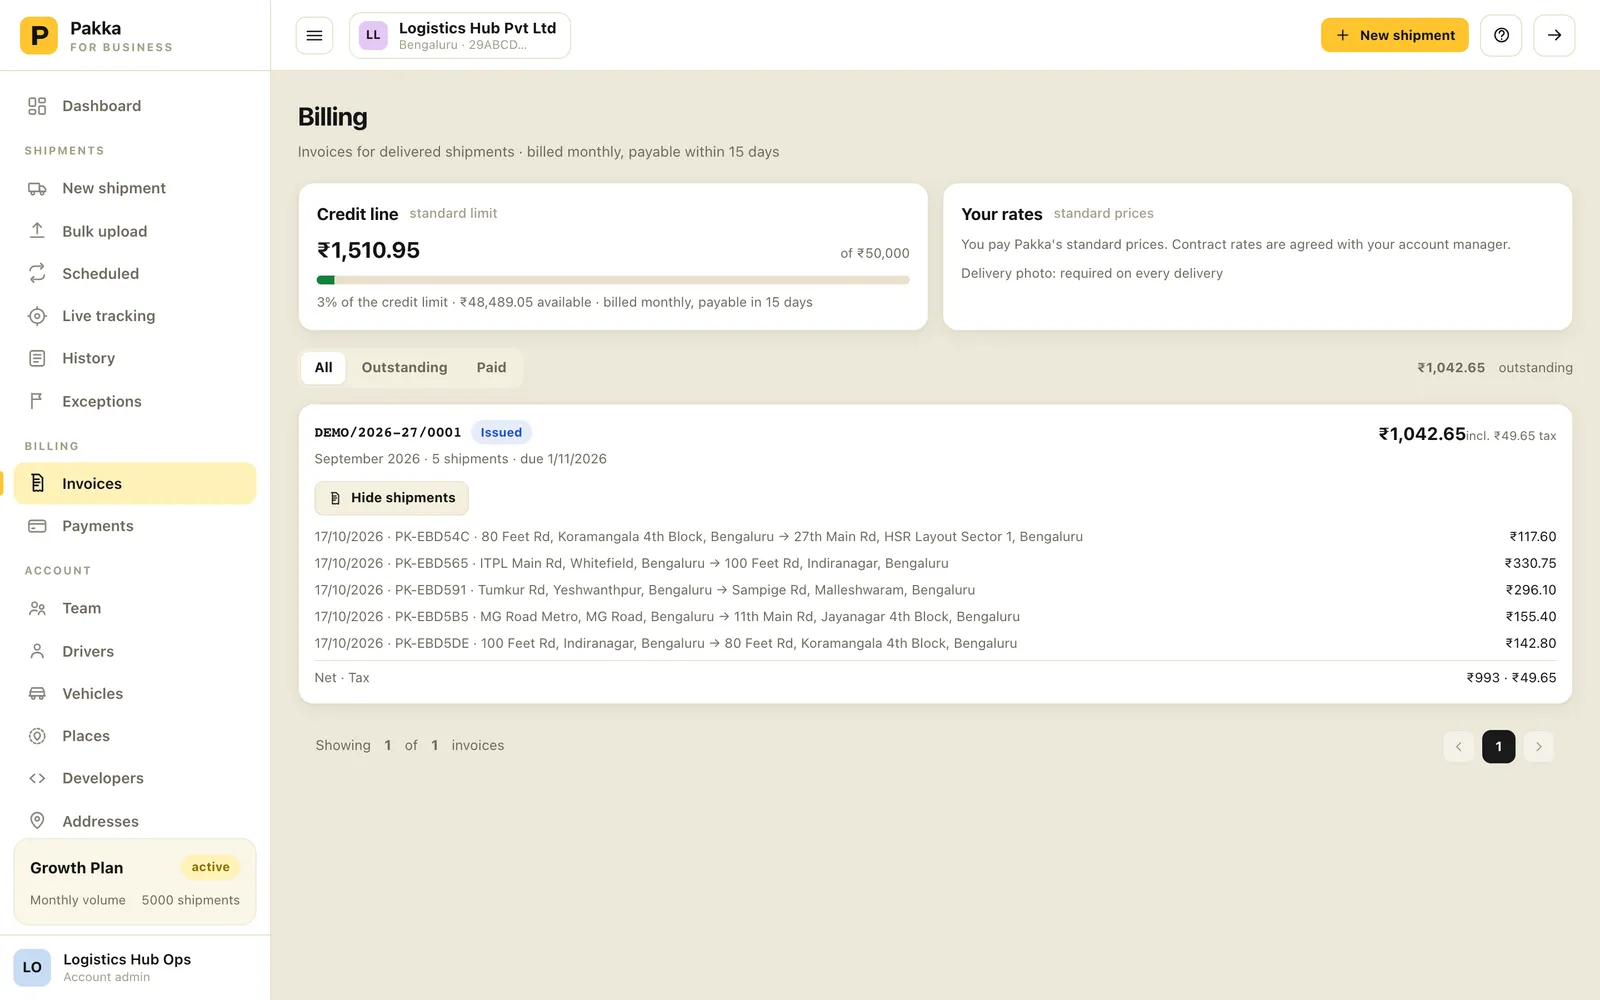The width and height of the screenshot is (1600, 1000).
Task: Click invoice number DEMO/2026-27/0001
Action: 388,433
